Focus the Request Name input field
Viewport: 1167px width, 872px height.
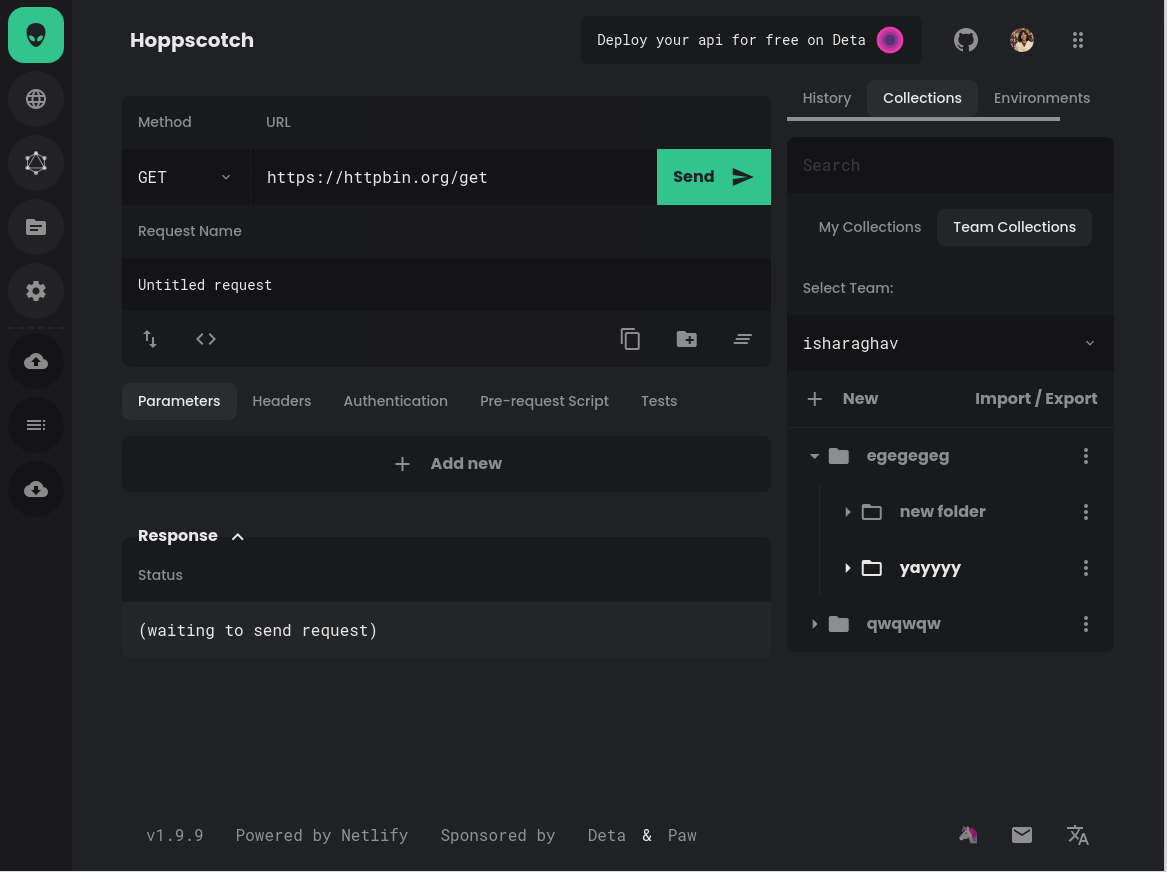click(x=447, y=285)
